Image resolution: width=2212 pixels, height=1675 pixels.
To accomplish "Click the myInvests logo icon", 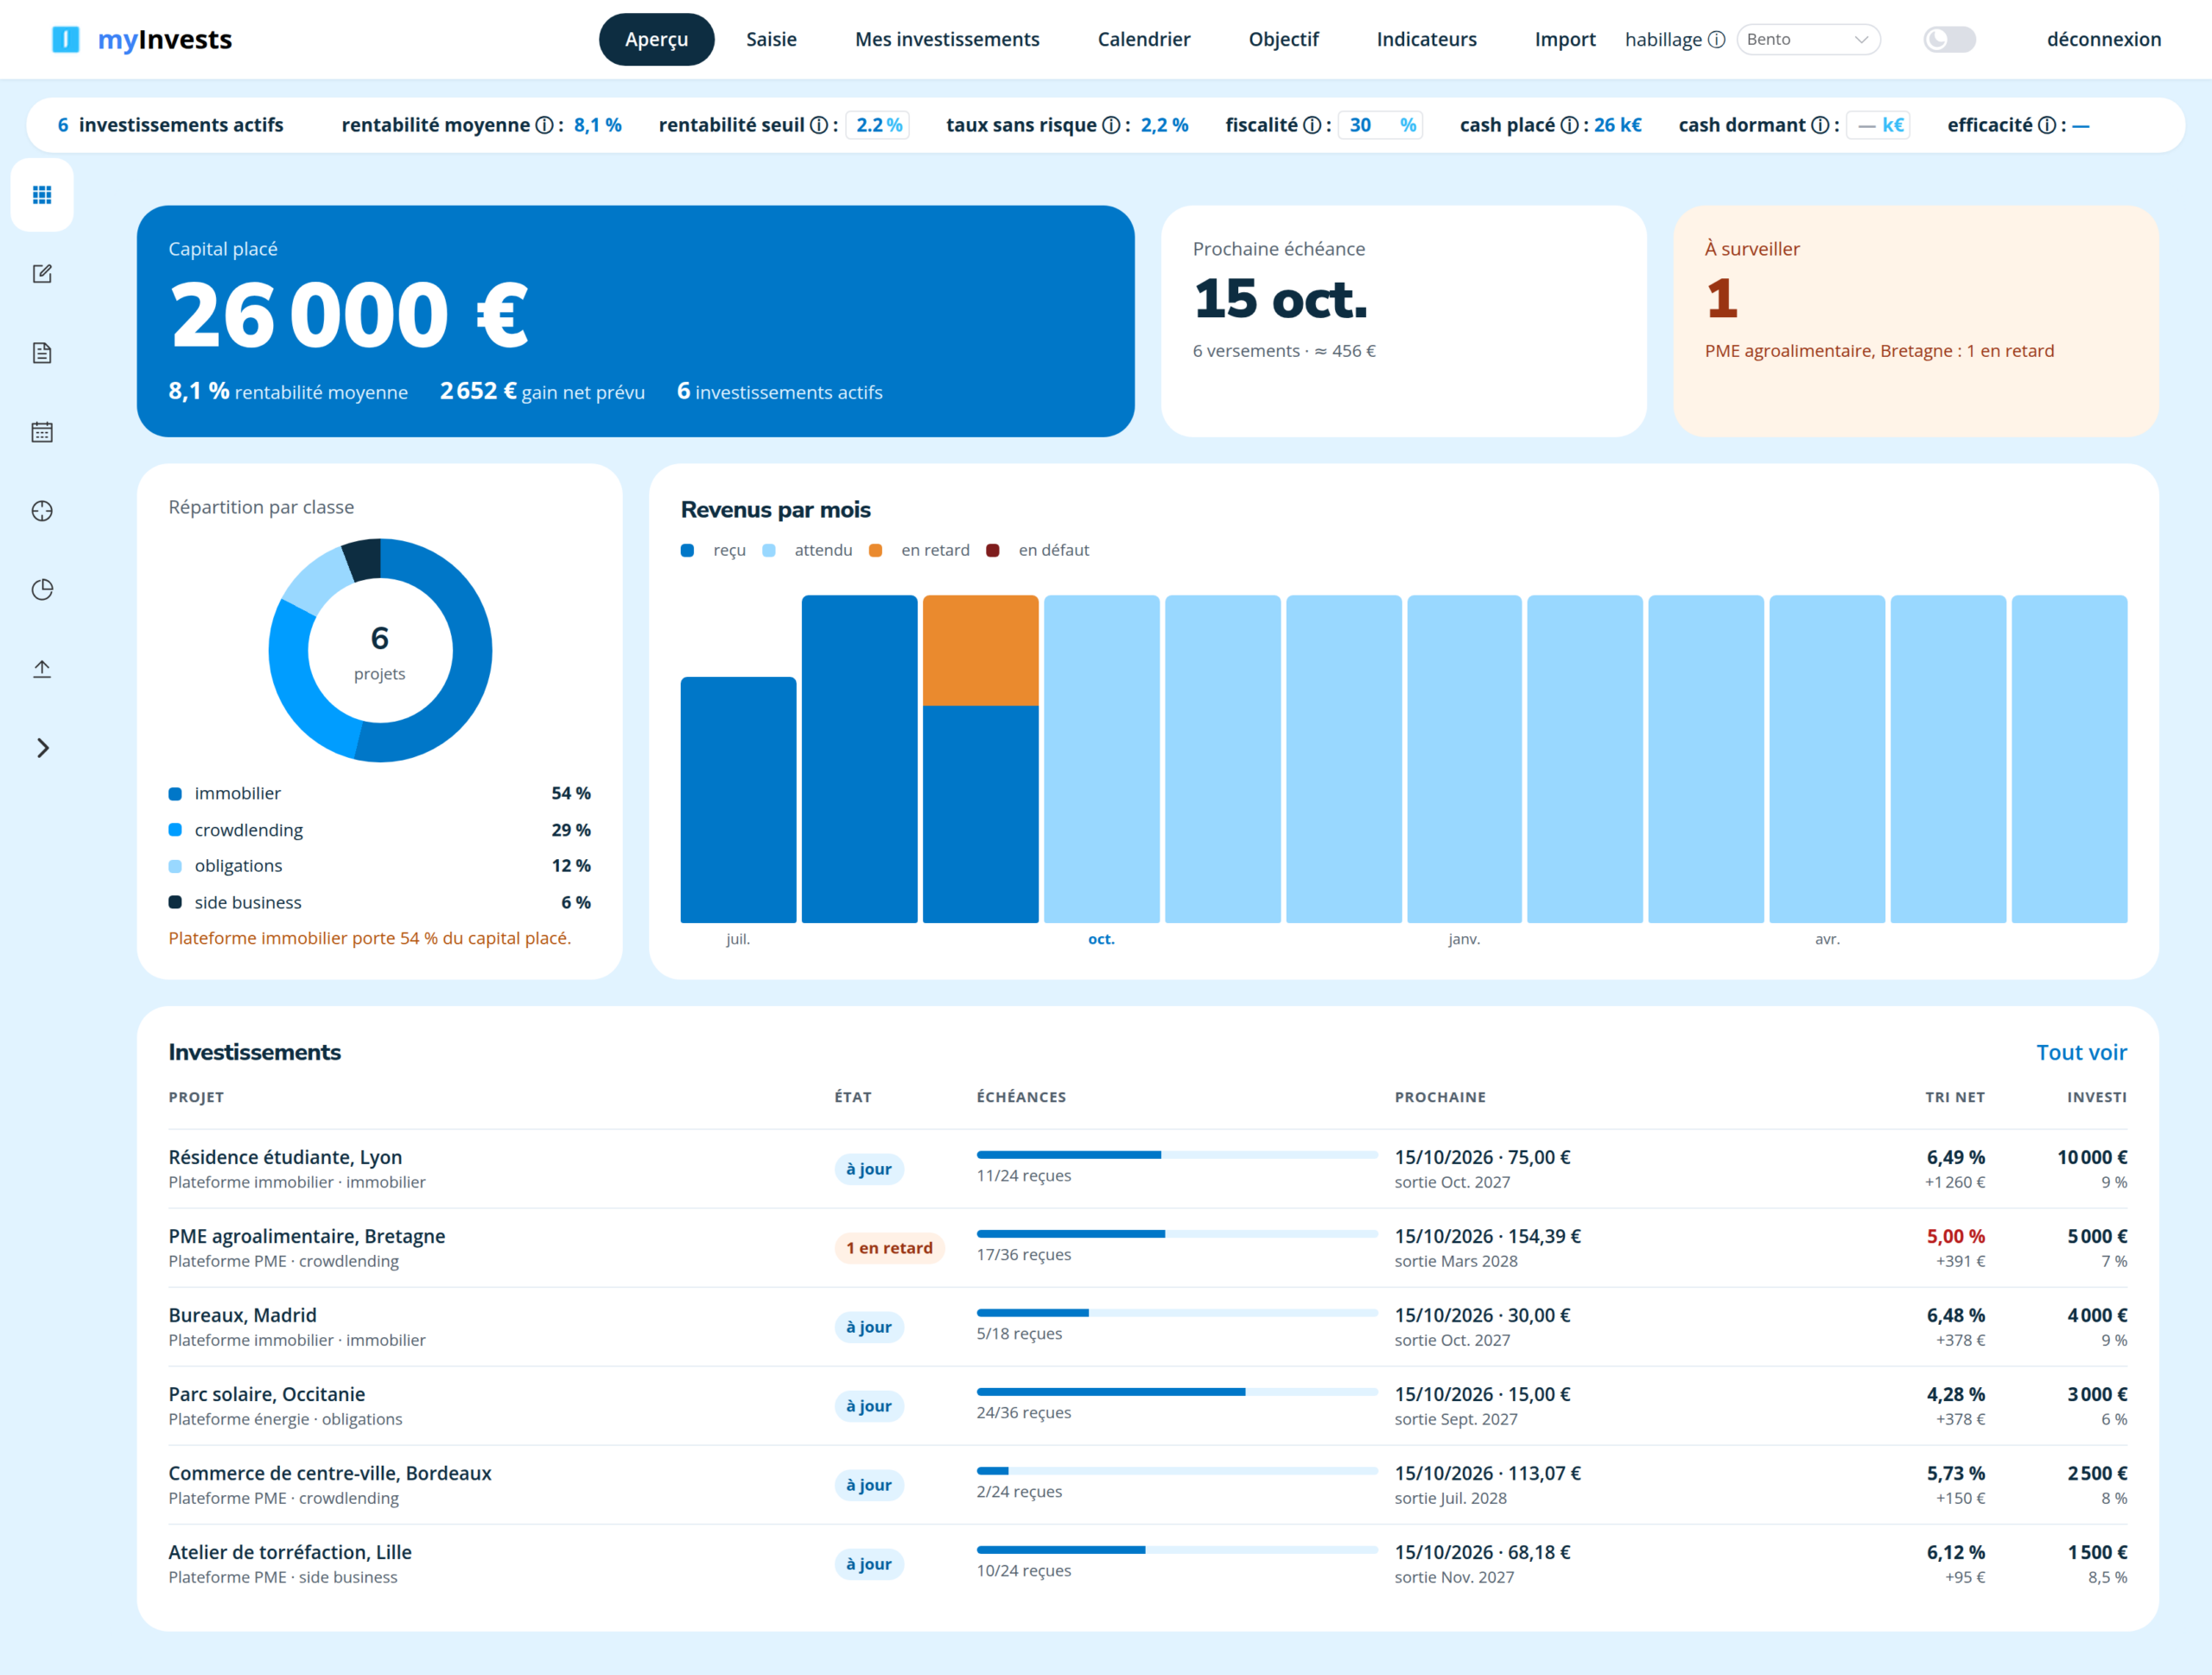I will [x=65, y=39].
